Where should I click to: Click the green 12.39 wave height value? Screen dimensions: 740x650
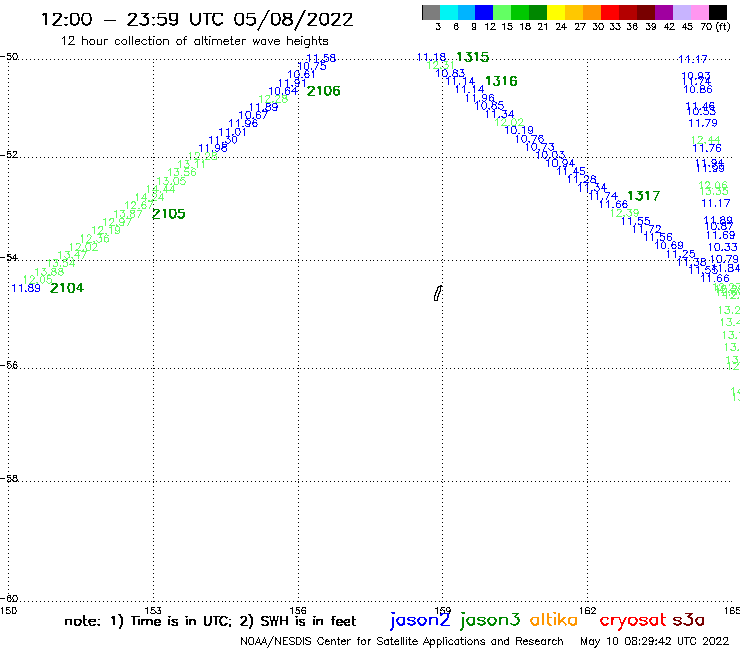point(624,213)
